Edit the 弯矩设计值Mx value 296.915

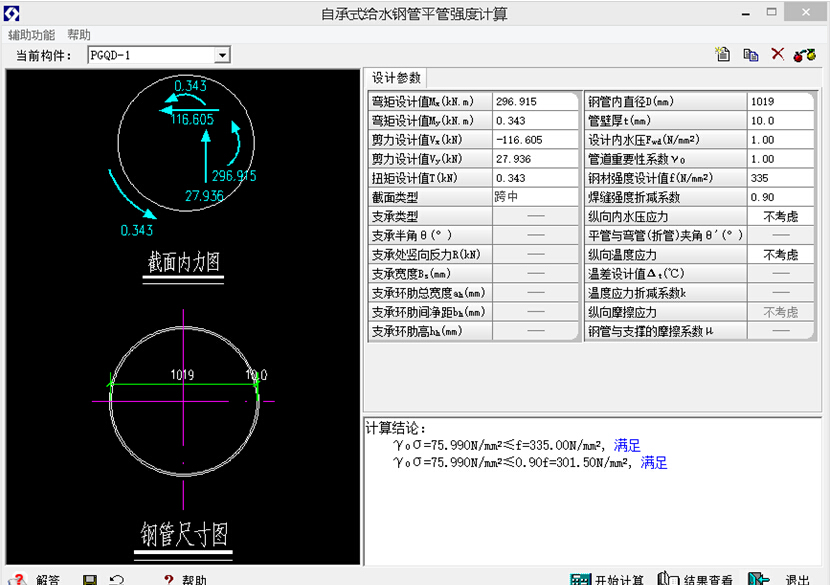[x=535, y=101]
